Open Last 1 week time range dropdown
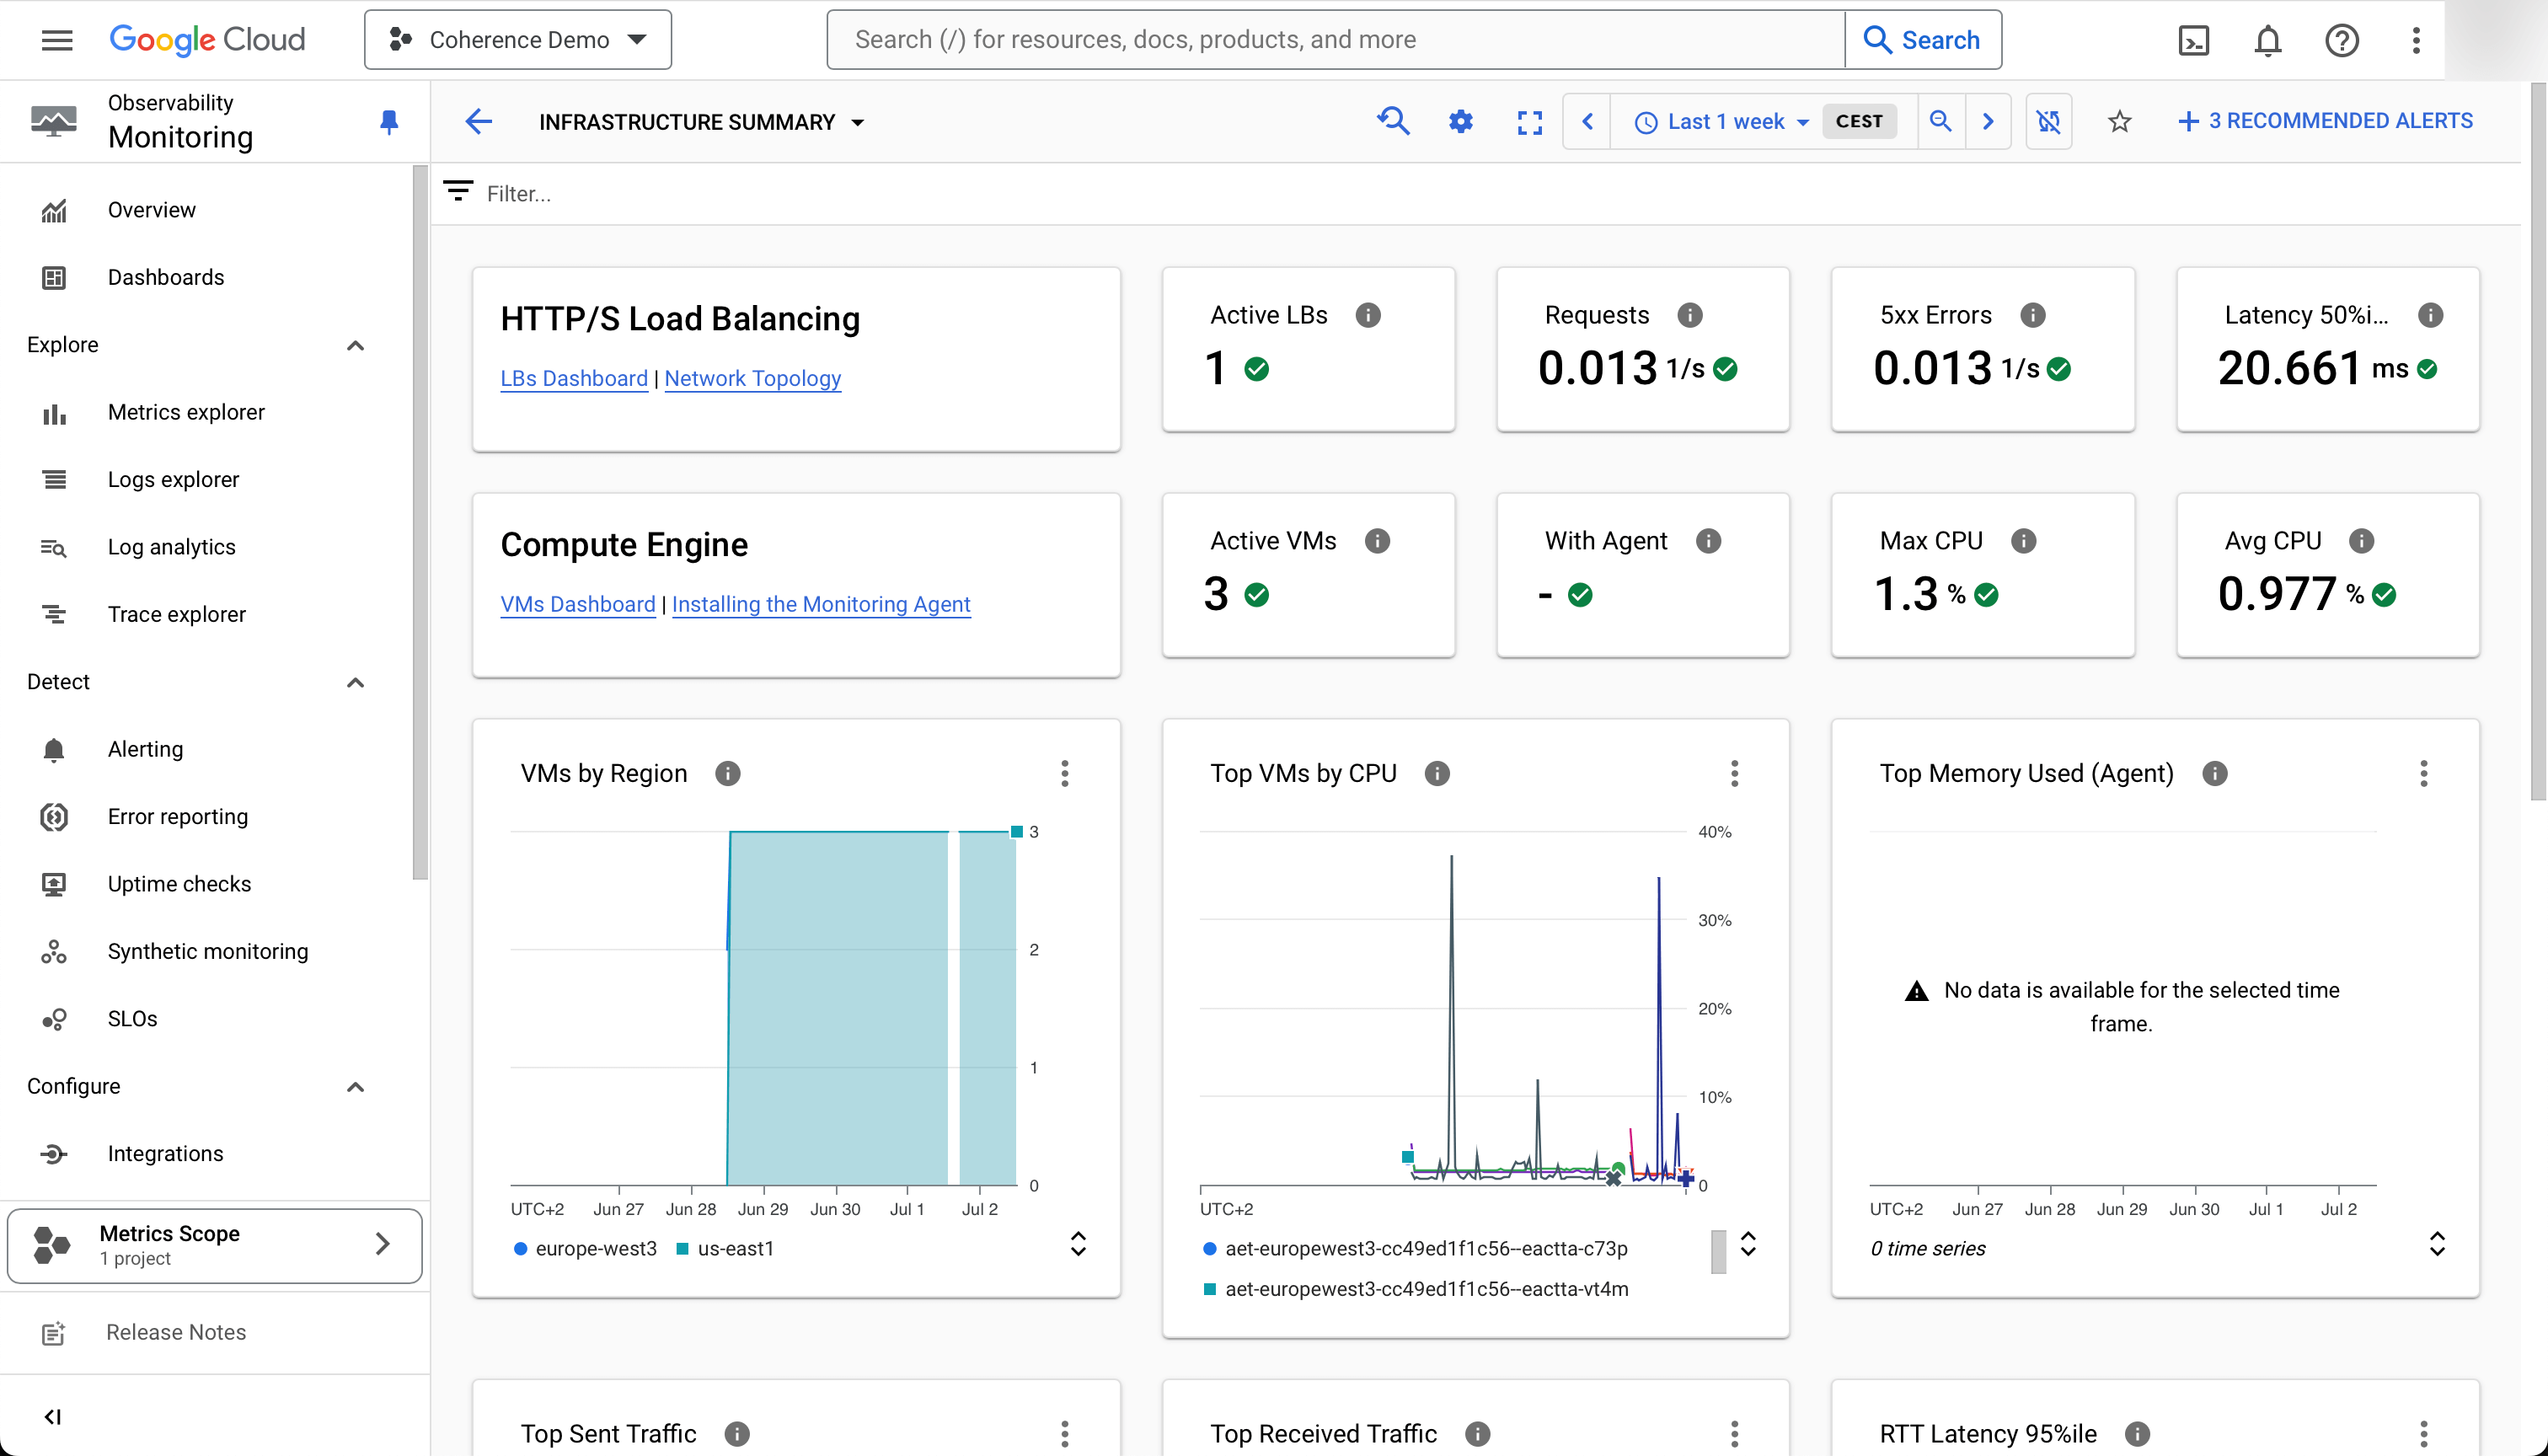Image resolution: width=2548 pixels, height=1456 pixels. click(x=1722, y=121)
